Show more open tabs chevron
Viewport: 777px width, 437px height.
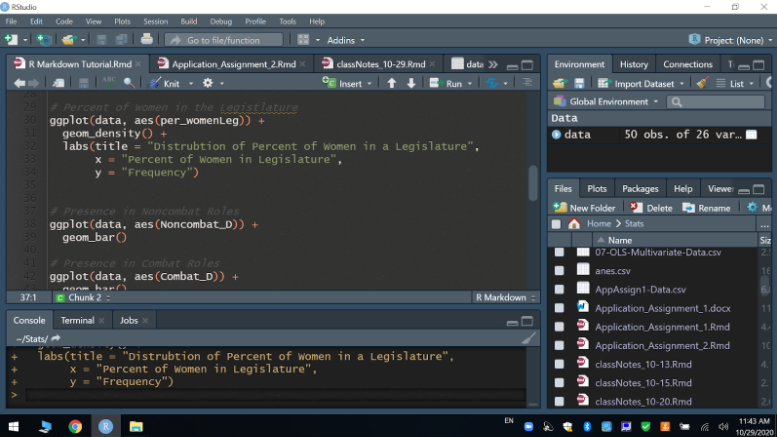click(493, 64)
